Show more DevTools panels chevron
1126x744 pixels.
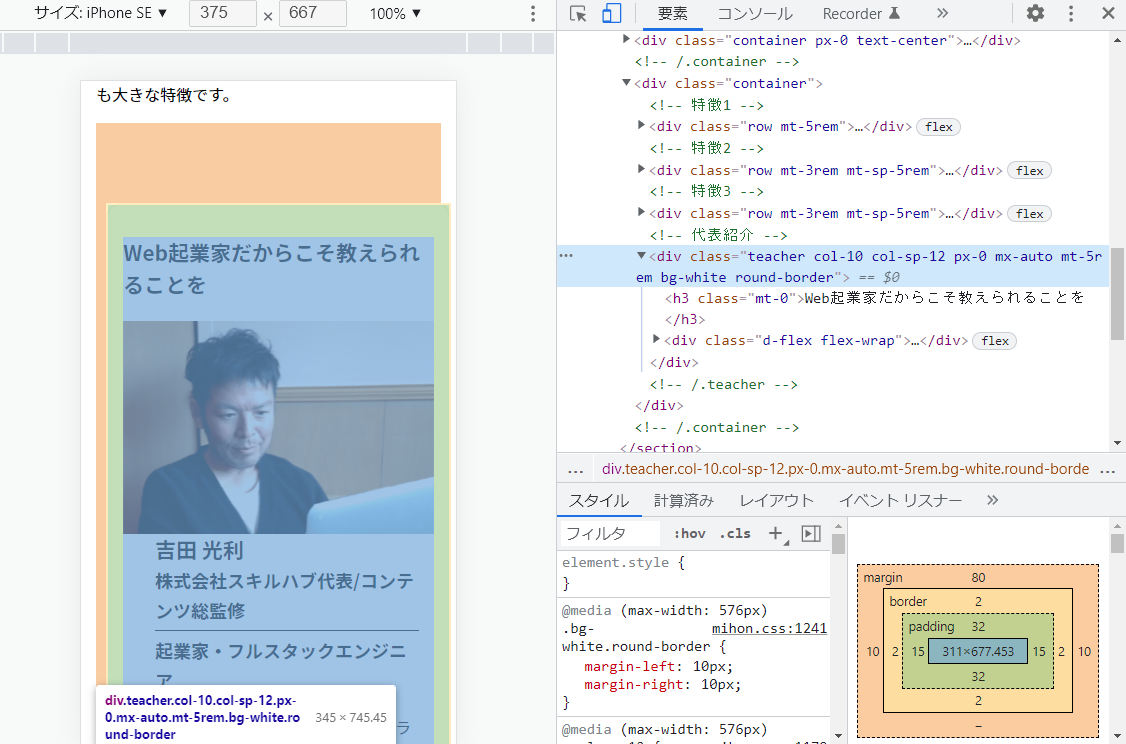click(x=942, y=14)
